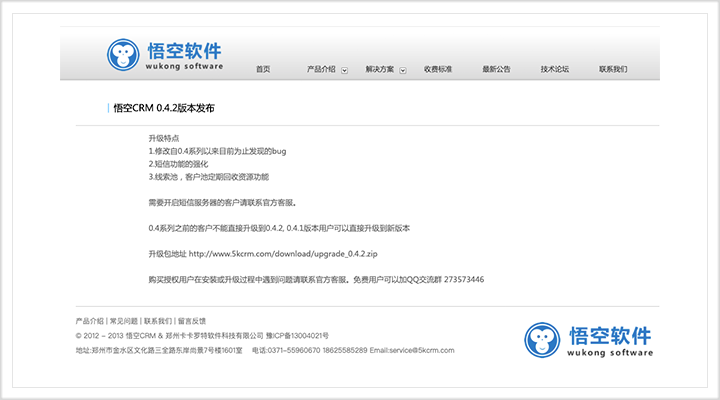Open the 收费标准 pricing page
720x400 pixels.
pos(438,69)
